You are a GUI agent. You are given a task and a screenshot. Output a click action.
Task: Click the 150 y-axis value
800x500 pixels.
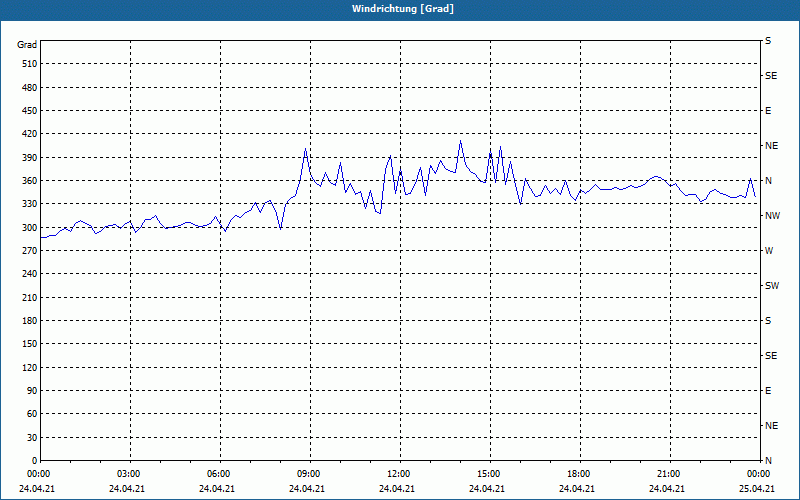pyautogui.click(x=30, y=344)
